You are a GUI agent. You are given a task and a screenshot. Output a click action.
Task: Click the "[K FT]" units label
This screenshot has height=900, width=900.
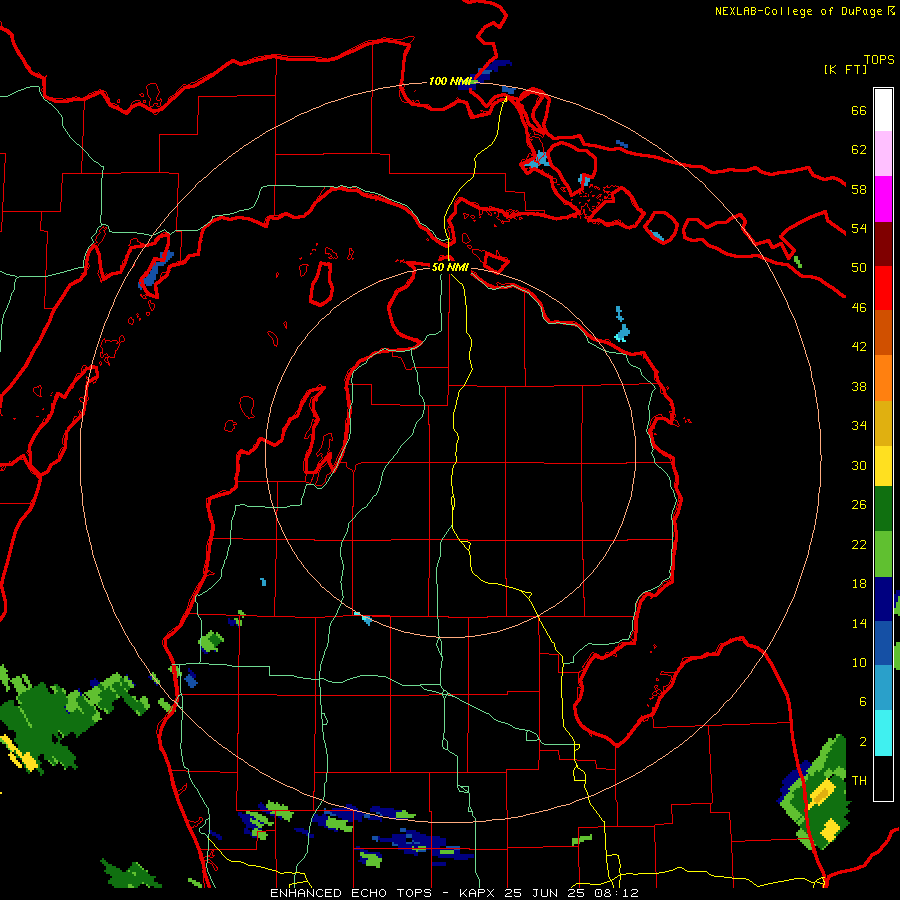(845, 69)
